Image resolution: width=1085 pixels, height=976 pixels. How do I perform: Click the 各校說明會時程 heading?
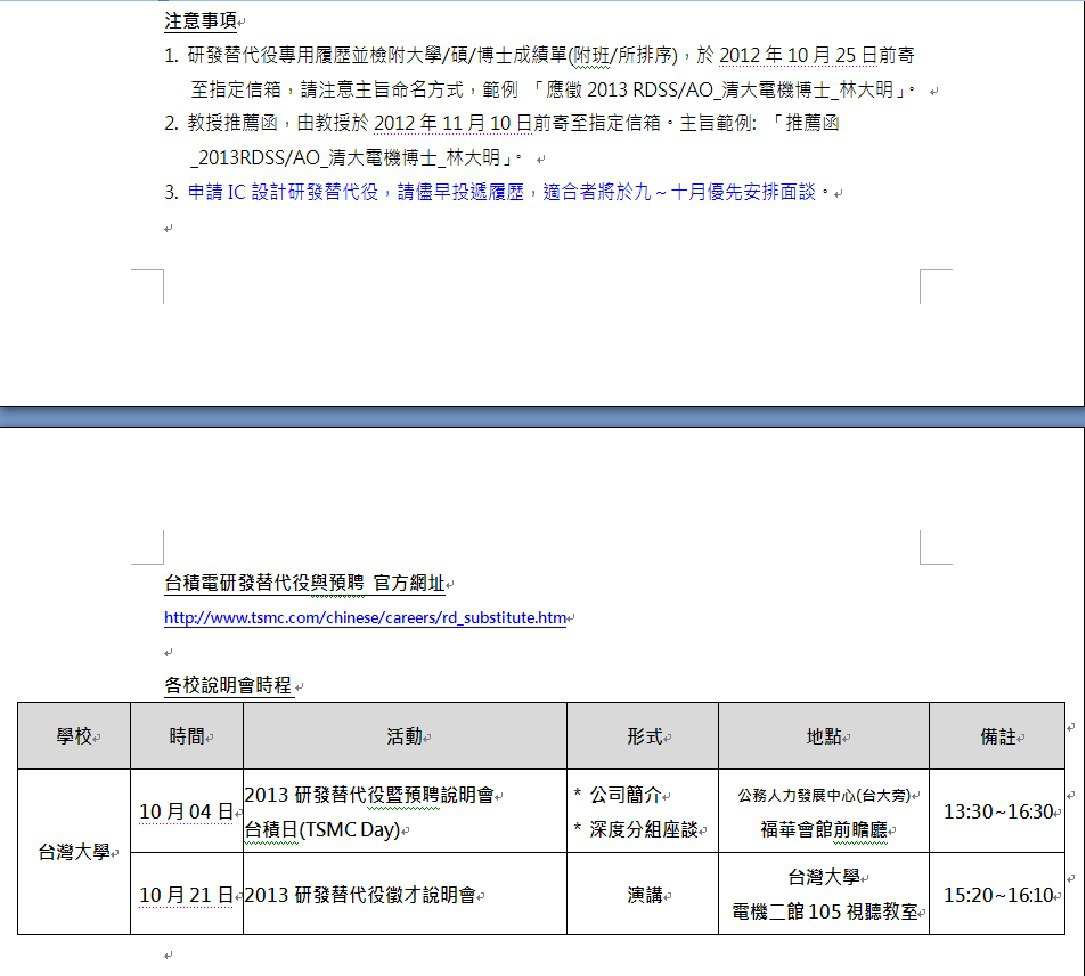[228, 685]
